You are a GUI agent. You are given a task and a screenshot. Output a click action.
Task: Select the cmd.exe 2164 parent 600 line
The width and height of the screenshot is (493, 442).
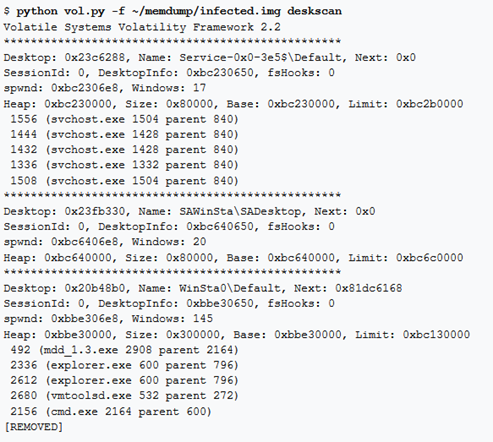click(111, 411)
